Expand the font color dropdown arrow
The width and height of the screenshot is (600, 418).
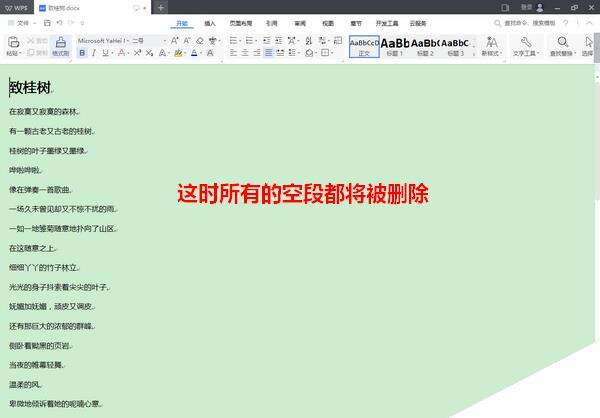(x=201, y=53)
